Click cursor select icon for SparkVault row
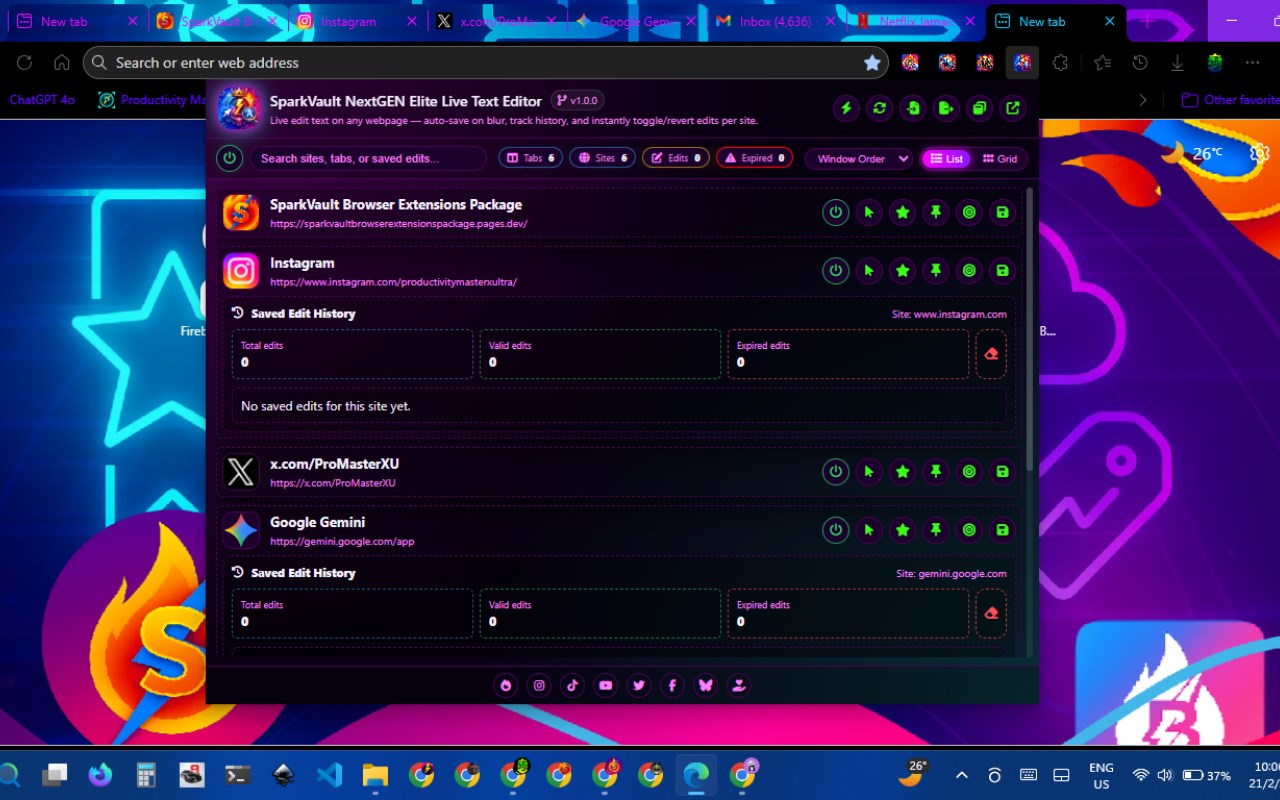Image resolution: width=1280 pixels, height=800 pixels. pos(869,212)
